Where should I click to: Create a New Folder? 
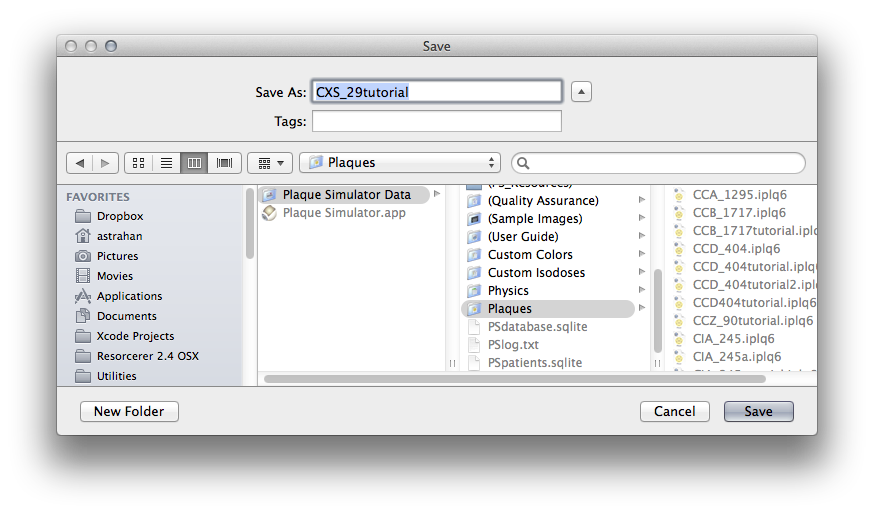point(129,411)
